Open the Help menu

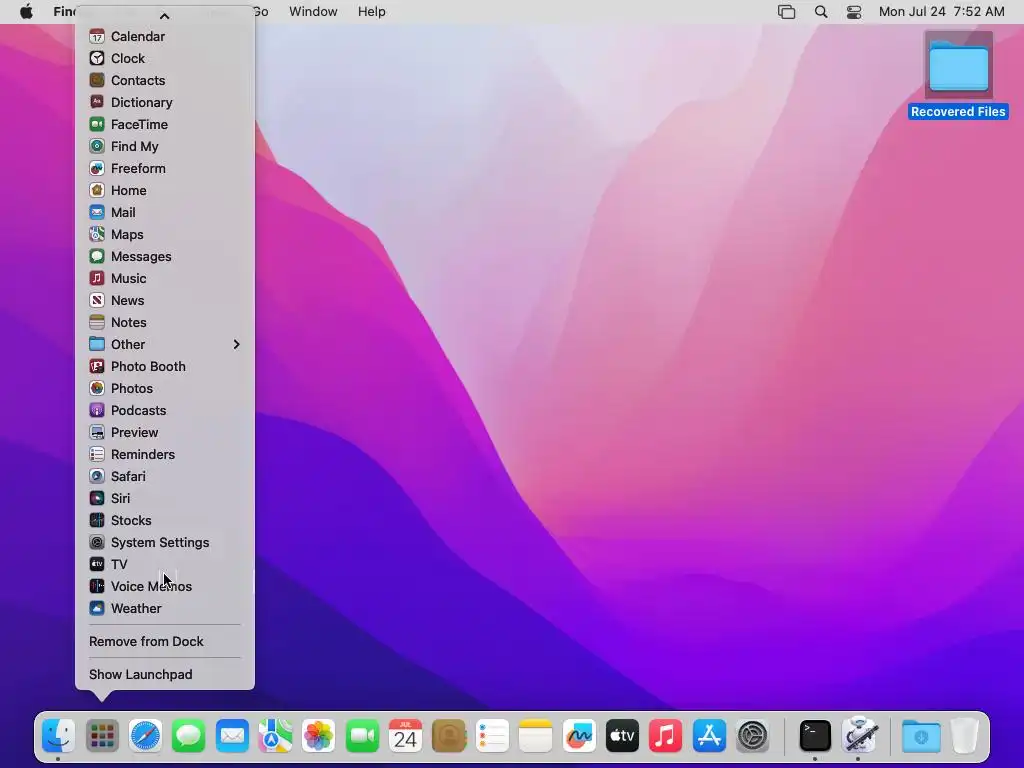click(x=372, y=12)
